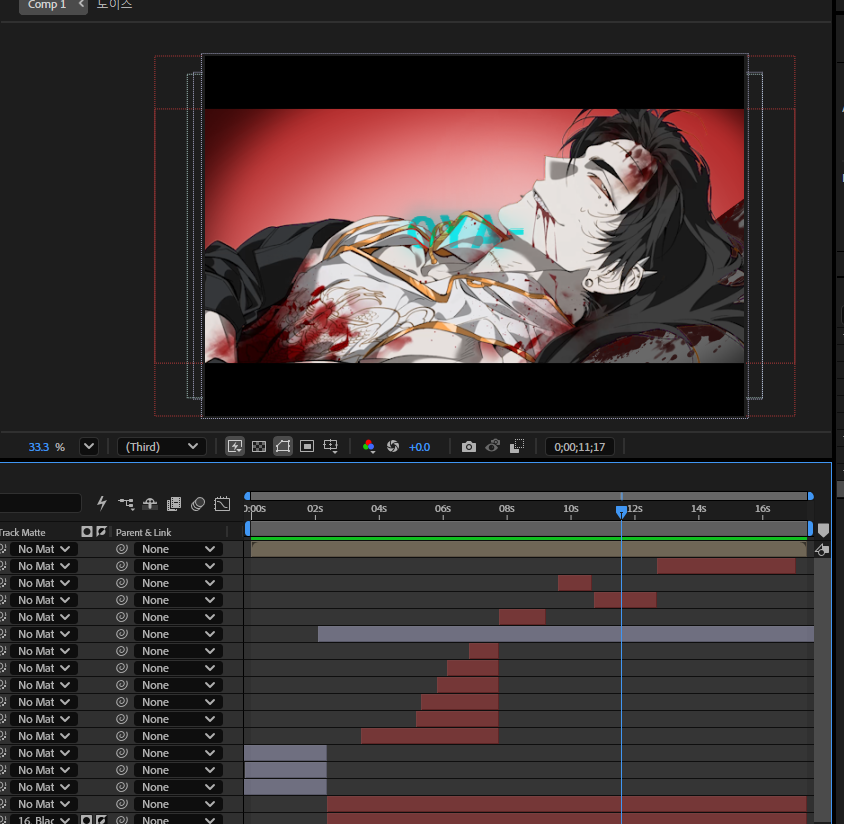The image size is (844, 824).
Task: Click the shape icon below the marker bin
Action: (822, 550)
